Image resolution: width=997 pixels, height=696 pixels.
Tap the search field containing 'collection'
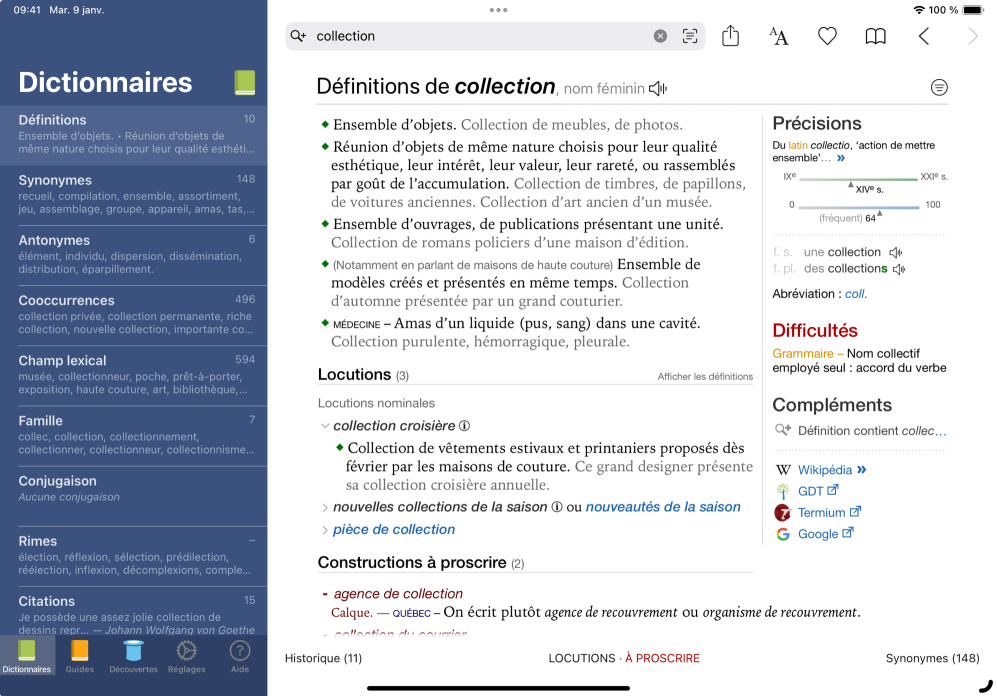coord(480,36)
